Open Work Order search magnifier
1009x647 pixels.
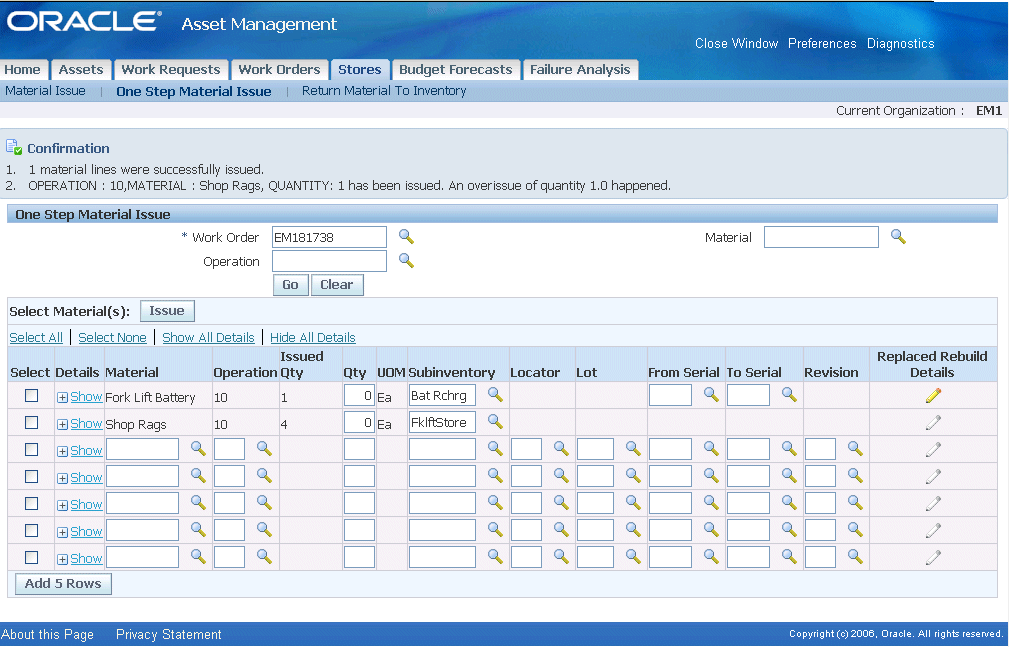coord(406,236)
